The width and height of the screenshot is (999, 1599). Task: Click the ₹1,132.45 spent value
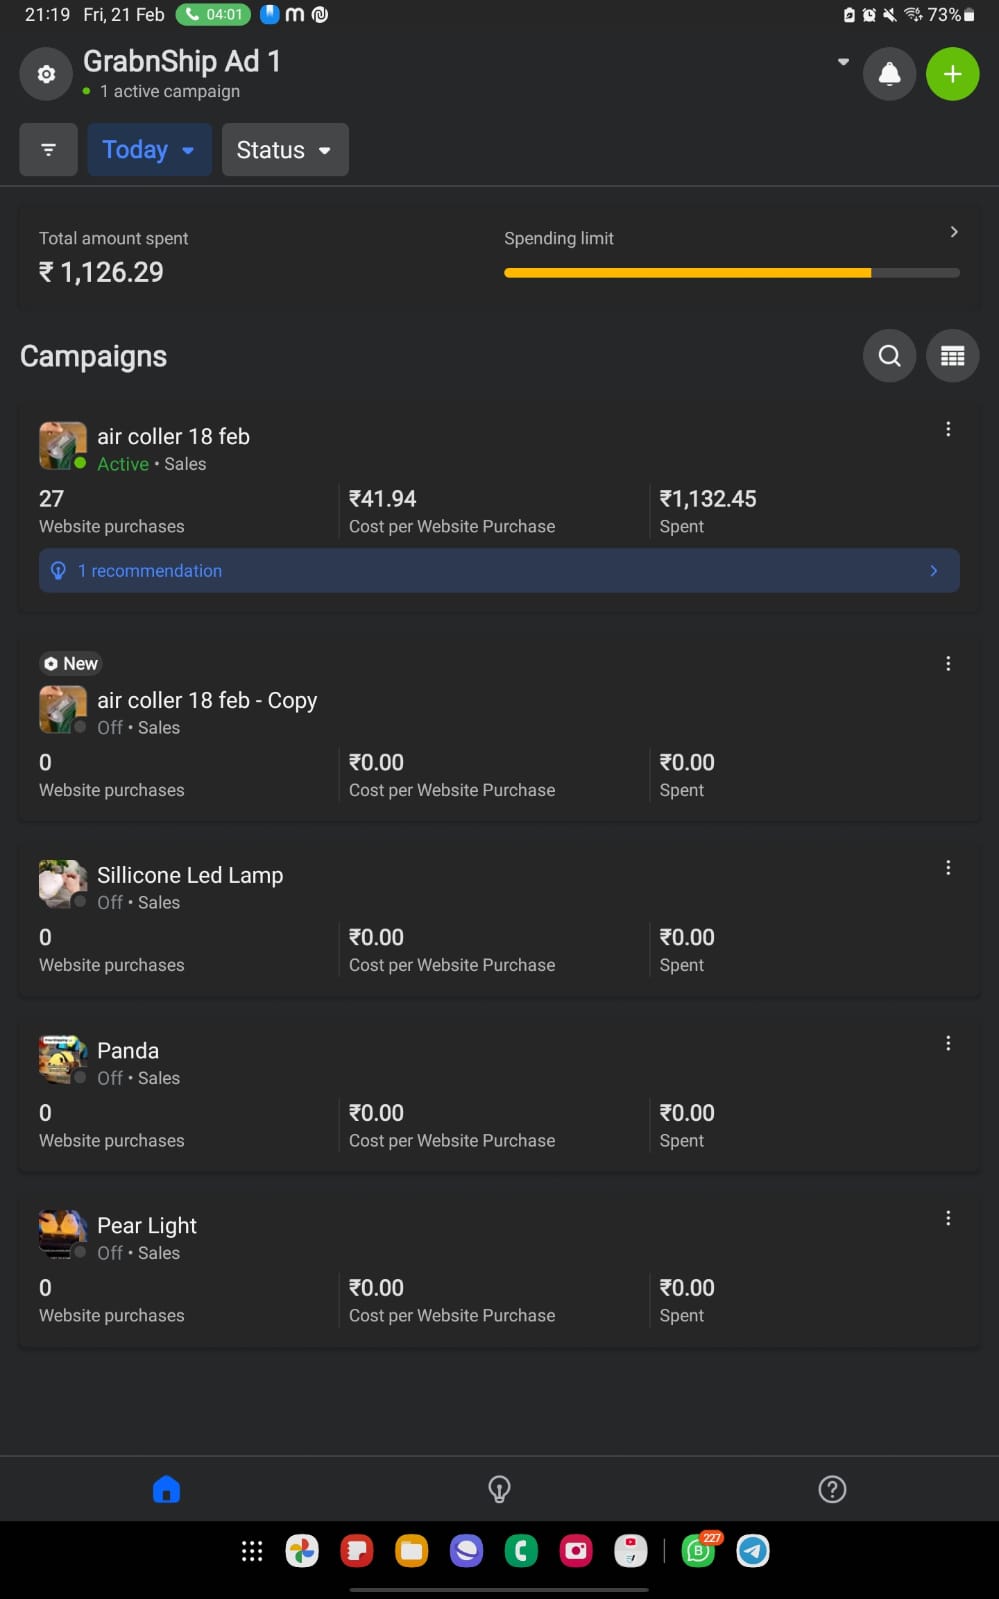pos(708,499)
